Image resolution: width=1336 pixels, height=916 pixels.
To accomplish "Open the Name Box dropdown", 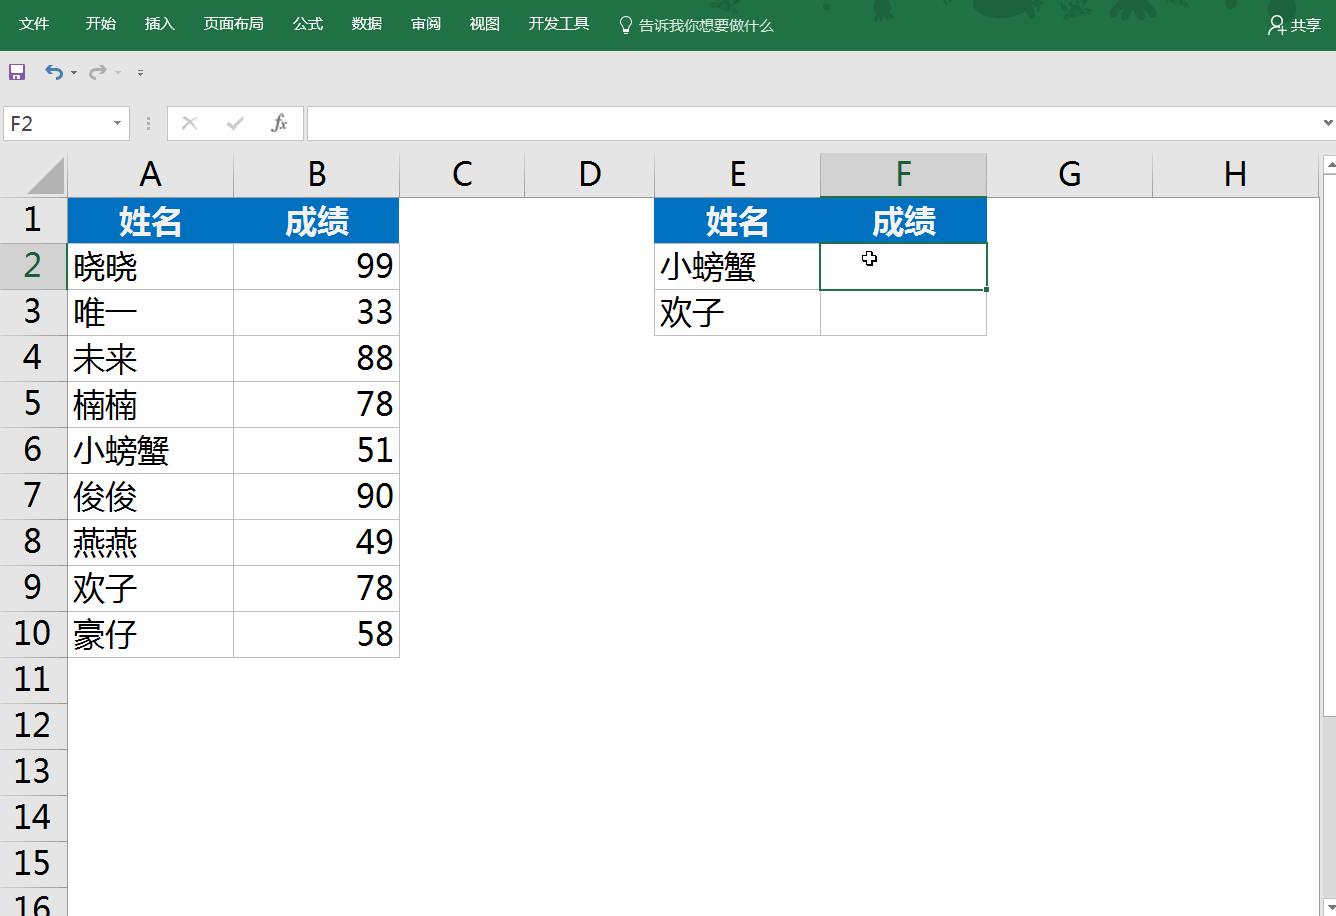I will pos(118,123).
